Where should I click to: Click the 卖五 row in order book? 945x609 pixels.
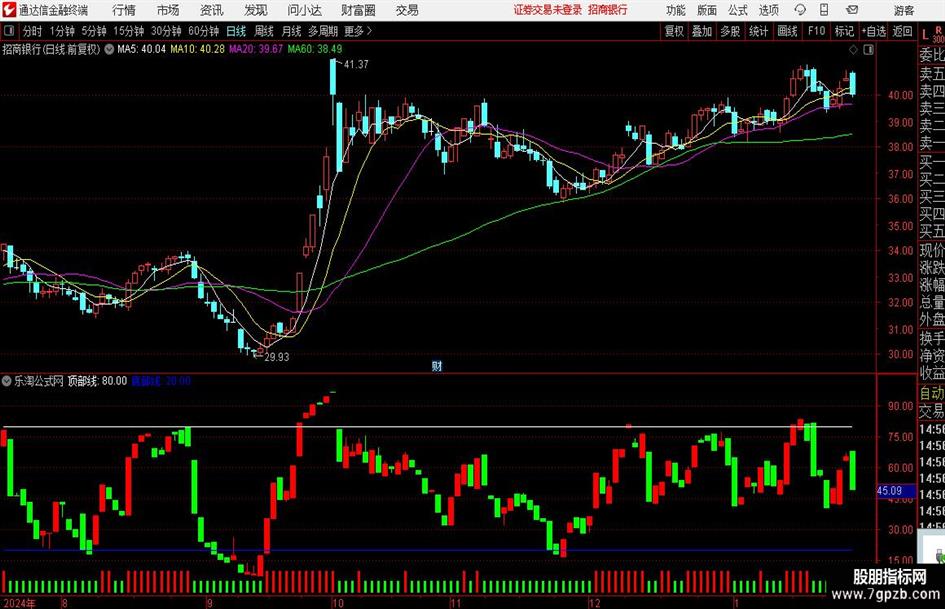click(932, 74)
